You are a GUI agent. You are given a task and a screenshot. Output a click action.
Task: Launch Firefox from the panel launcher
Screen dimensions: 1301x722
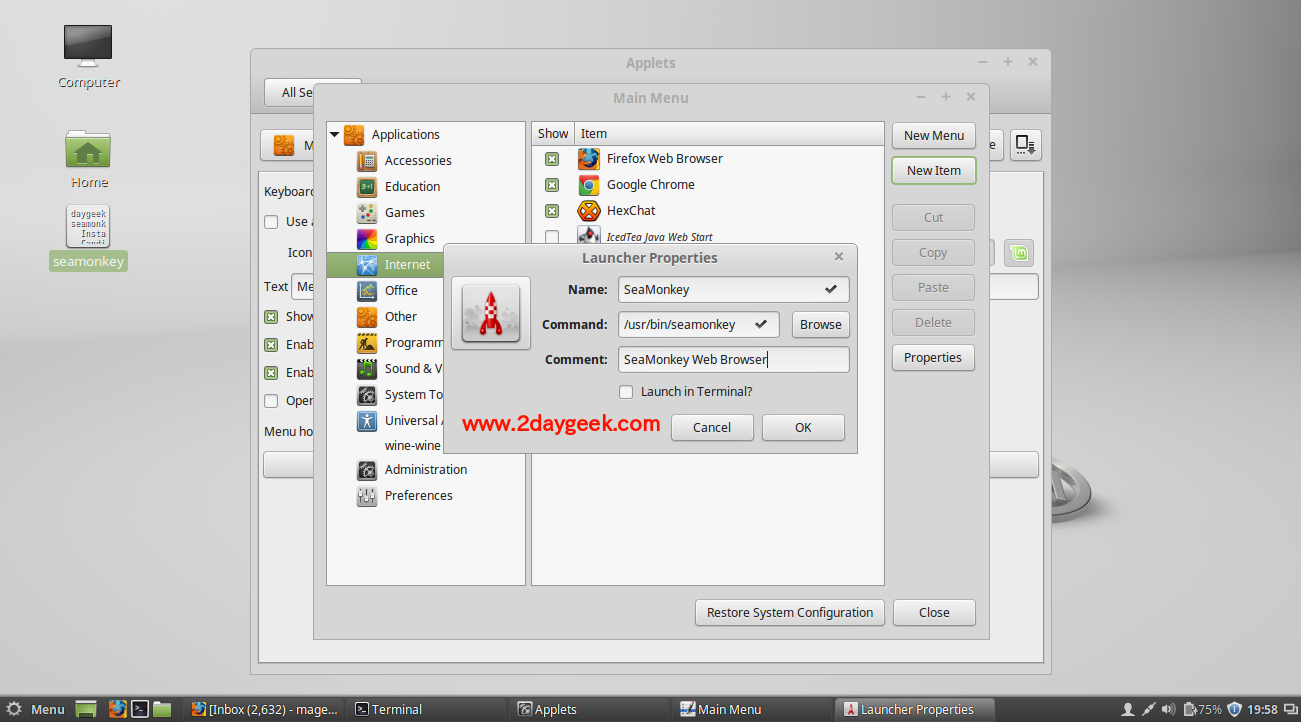tap(117, 709)
